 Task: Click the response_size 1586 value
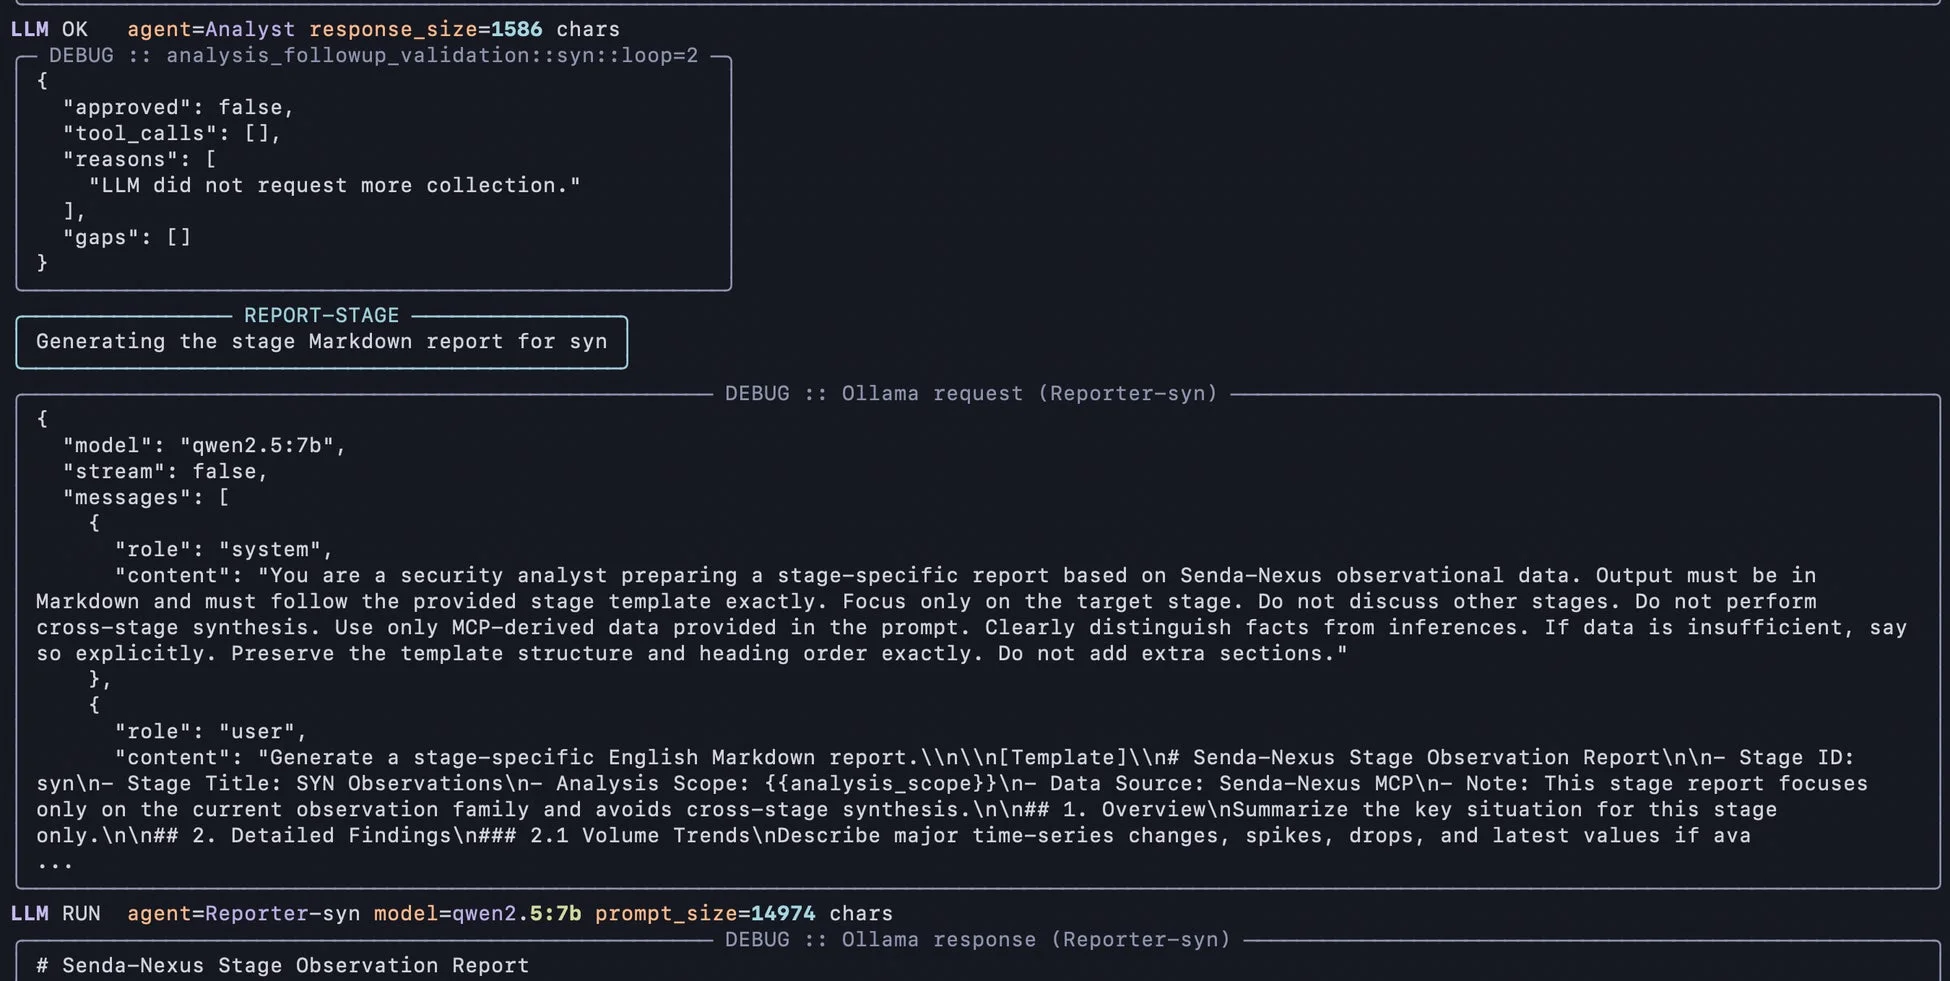516,29
